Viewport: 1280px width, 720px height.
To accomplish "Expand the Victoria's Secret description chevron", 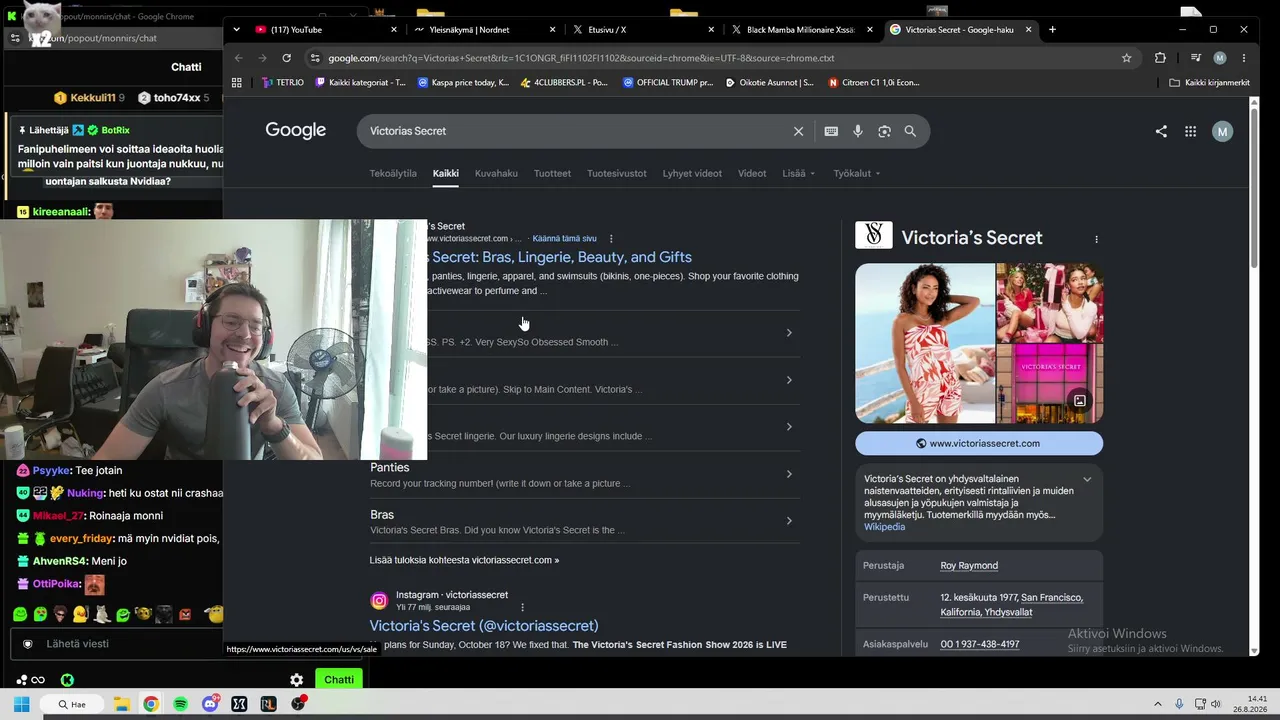I will (1087, 480).
